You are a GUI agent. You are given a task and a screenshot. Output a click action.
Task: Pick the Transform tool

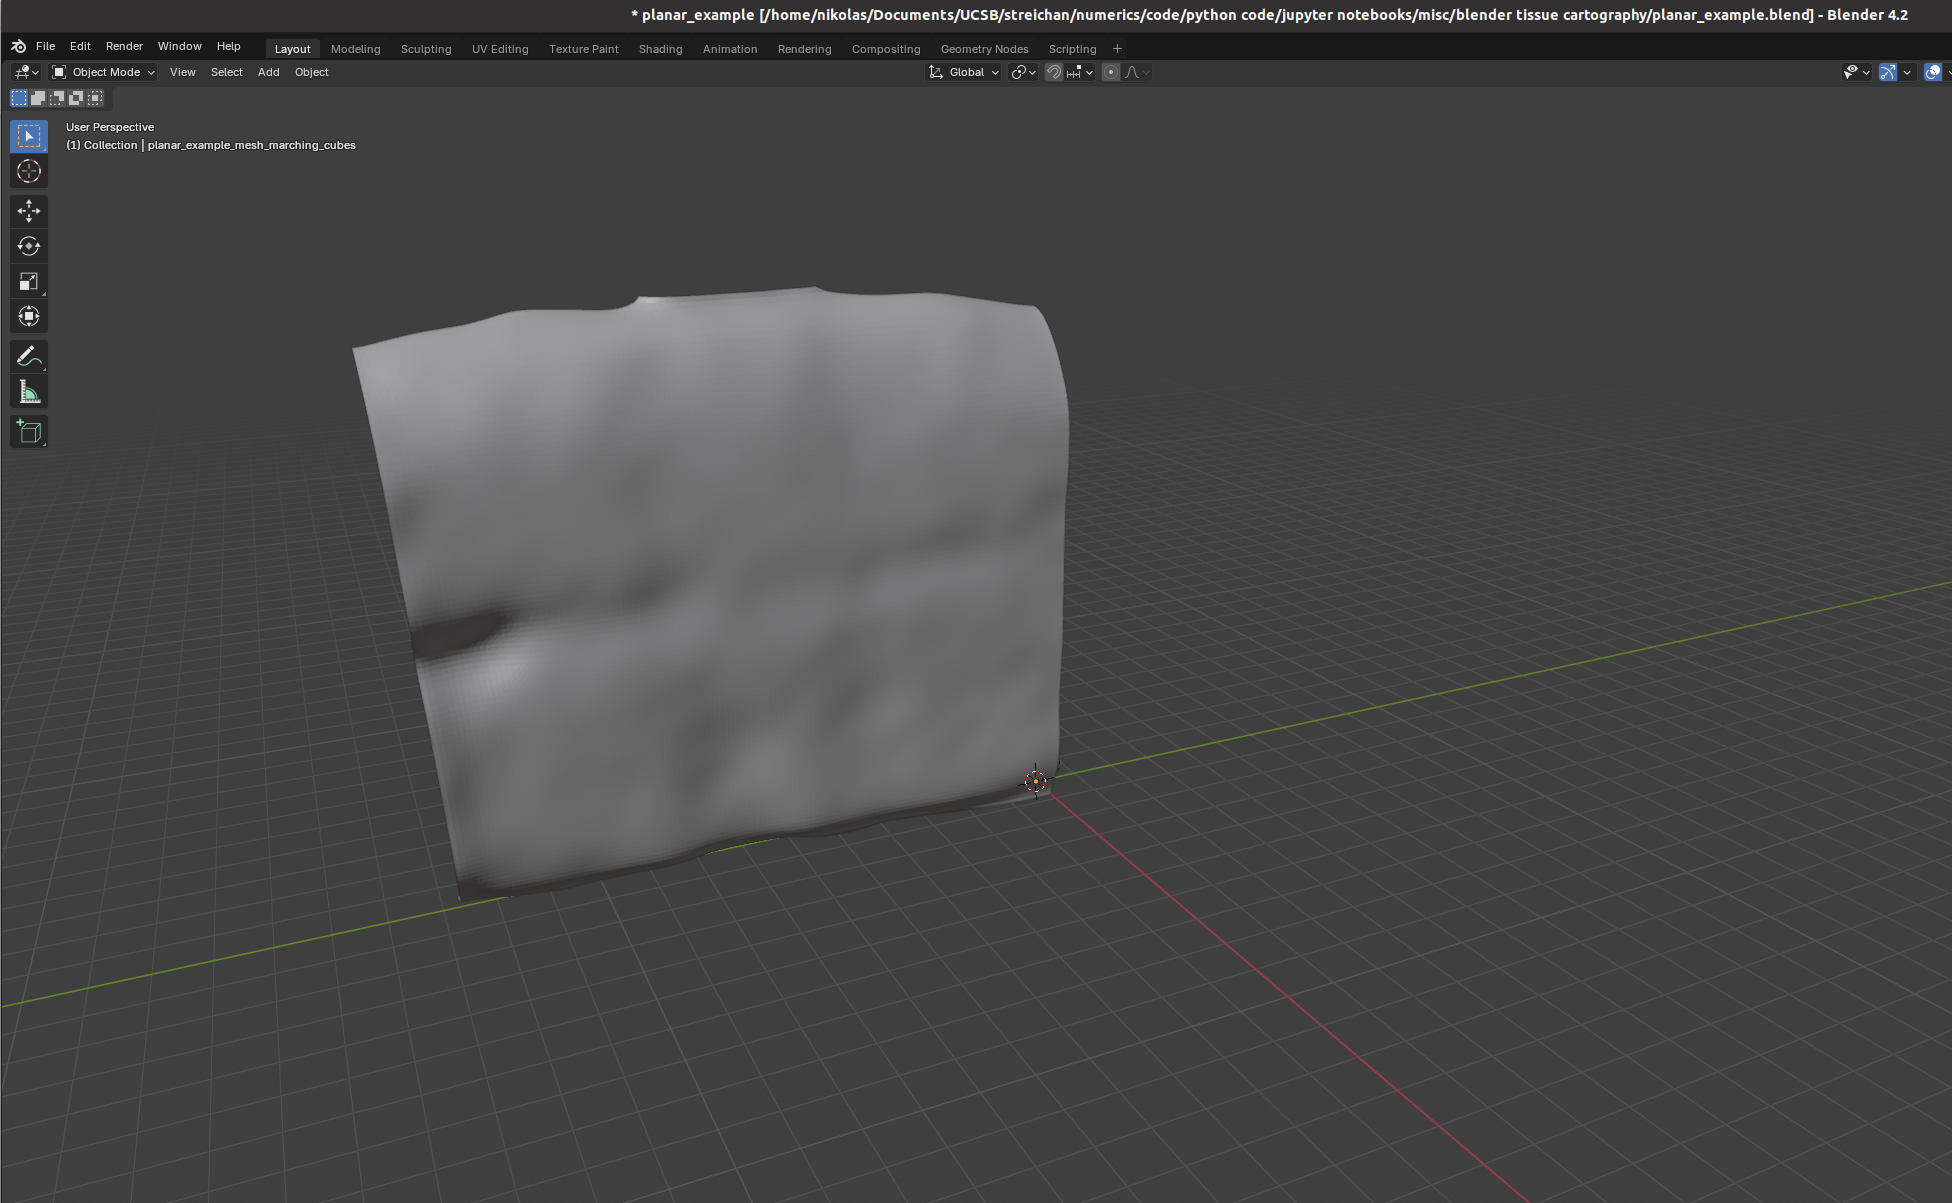(x=29, y=317)
